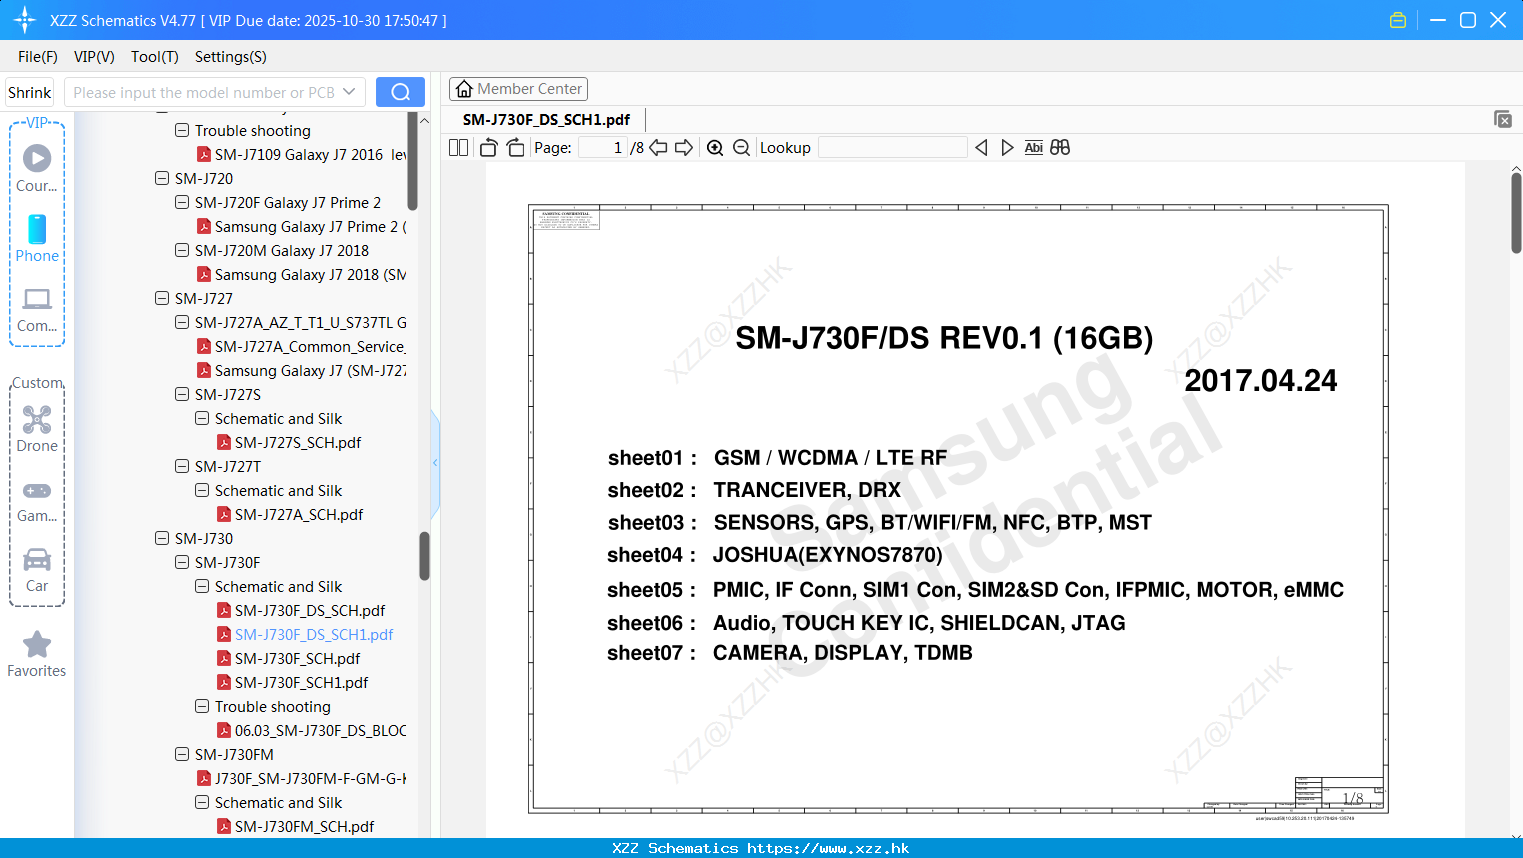The width and height of the screenshot is (1523, 858).
Task: Click the tree panel scrollbar thumb
Action: coord(424,556)
